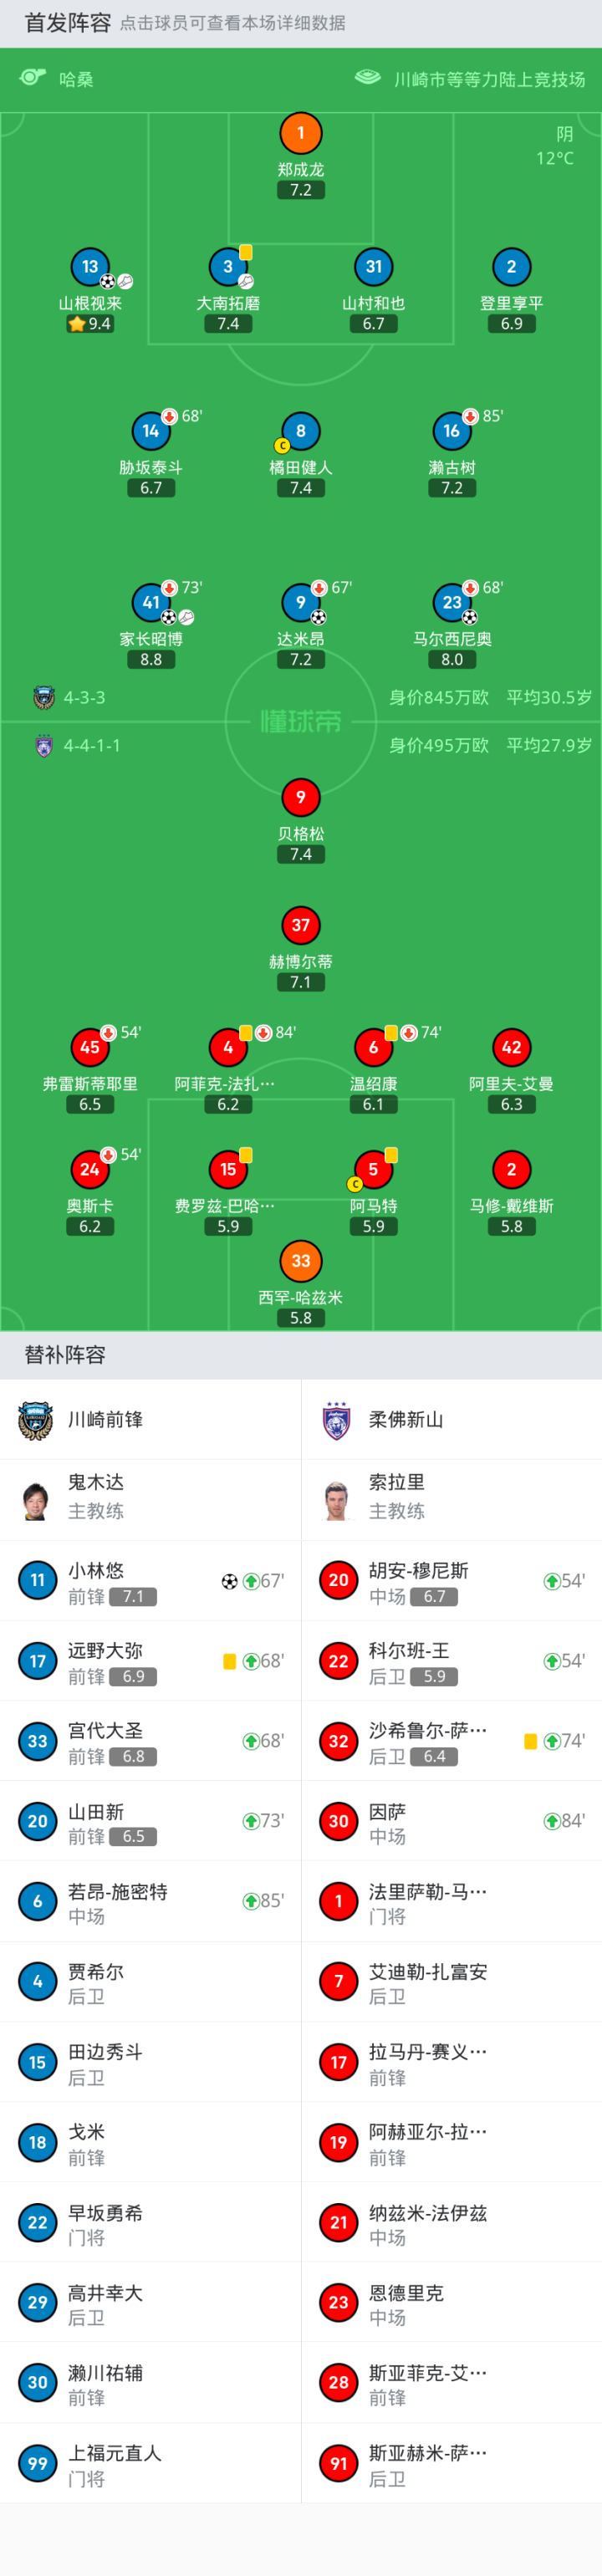Screen dimensions: 602x2576
Task: Select captain 橘田健人's number 8 badge
Action: coord(301,431)
